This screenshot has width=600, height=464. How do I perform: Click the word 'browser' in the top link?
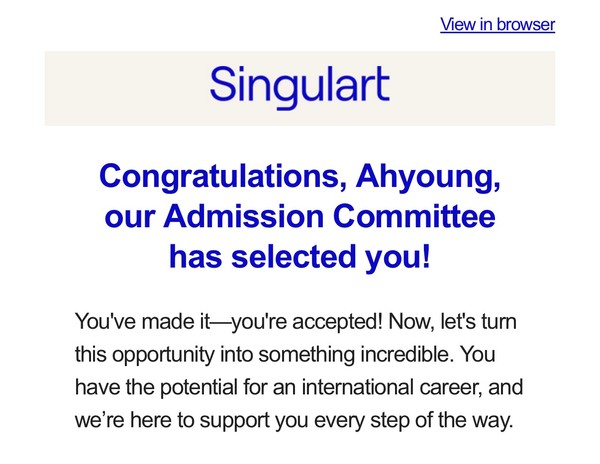pos(523,24)
